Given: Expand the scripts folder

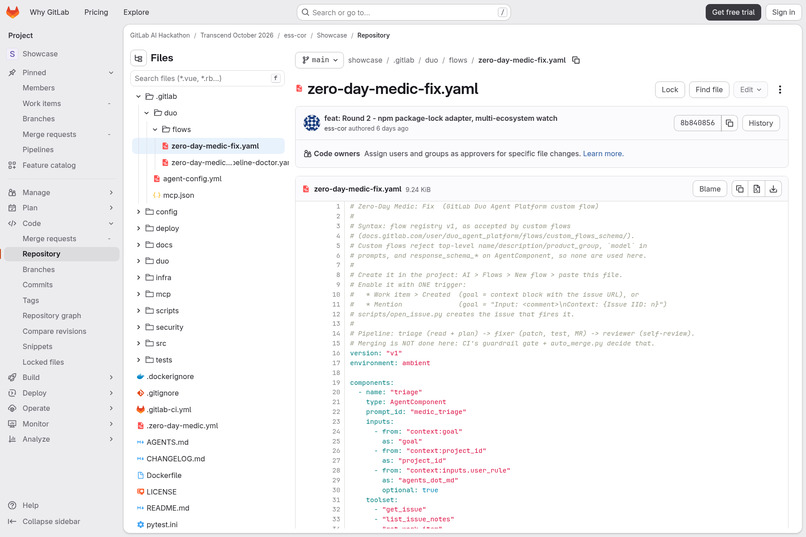Looking at the screenshot, I should click(x=138, y=311).
